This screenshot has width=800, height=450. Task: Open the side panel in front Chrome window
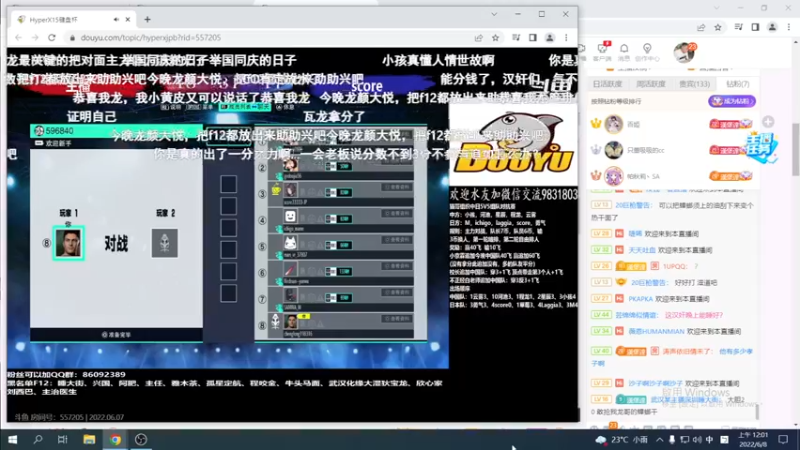(x=533, y=38)
